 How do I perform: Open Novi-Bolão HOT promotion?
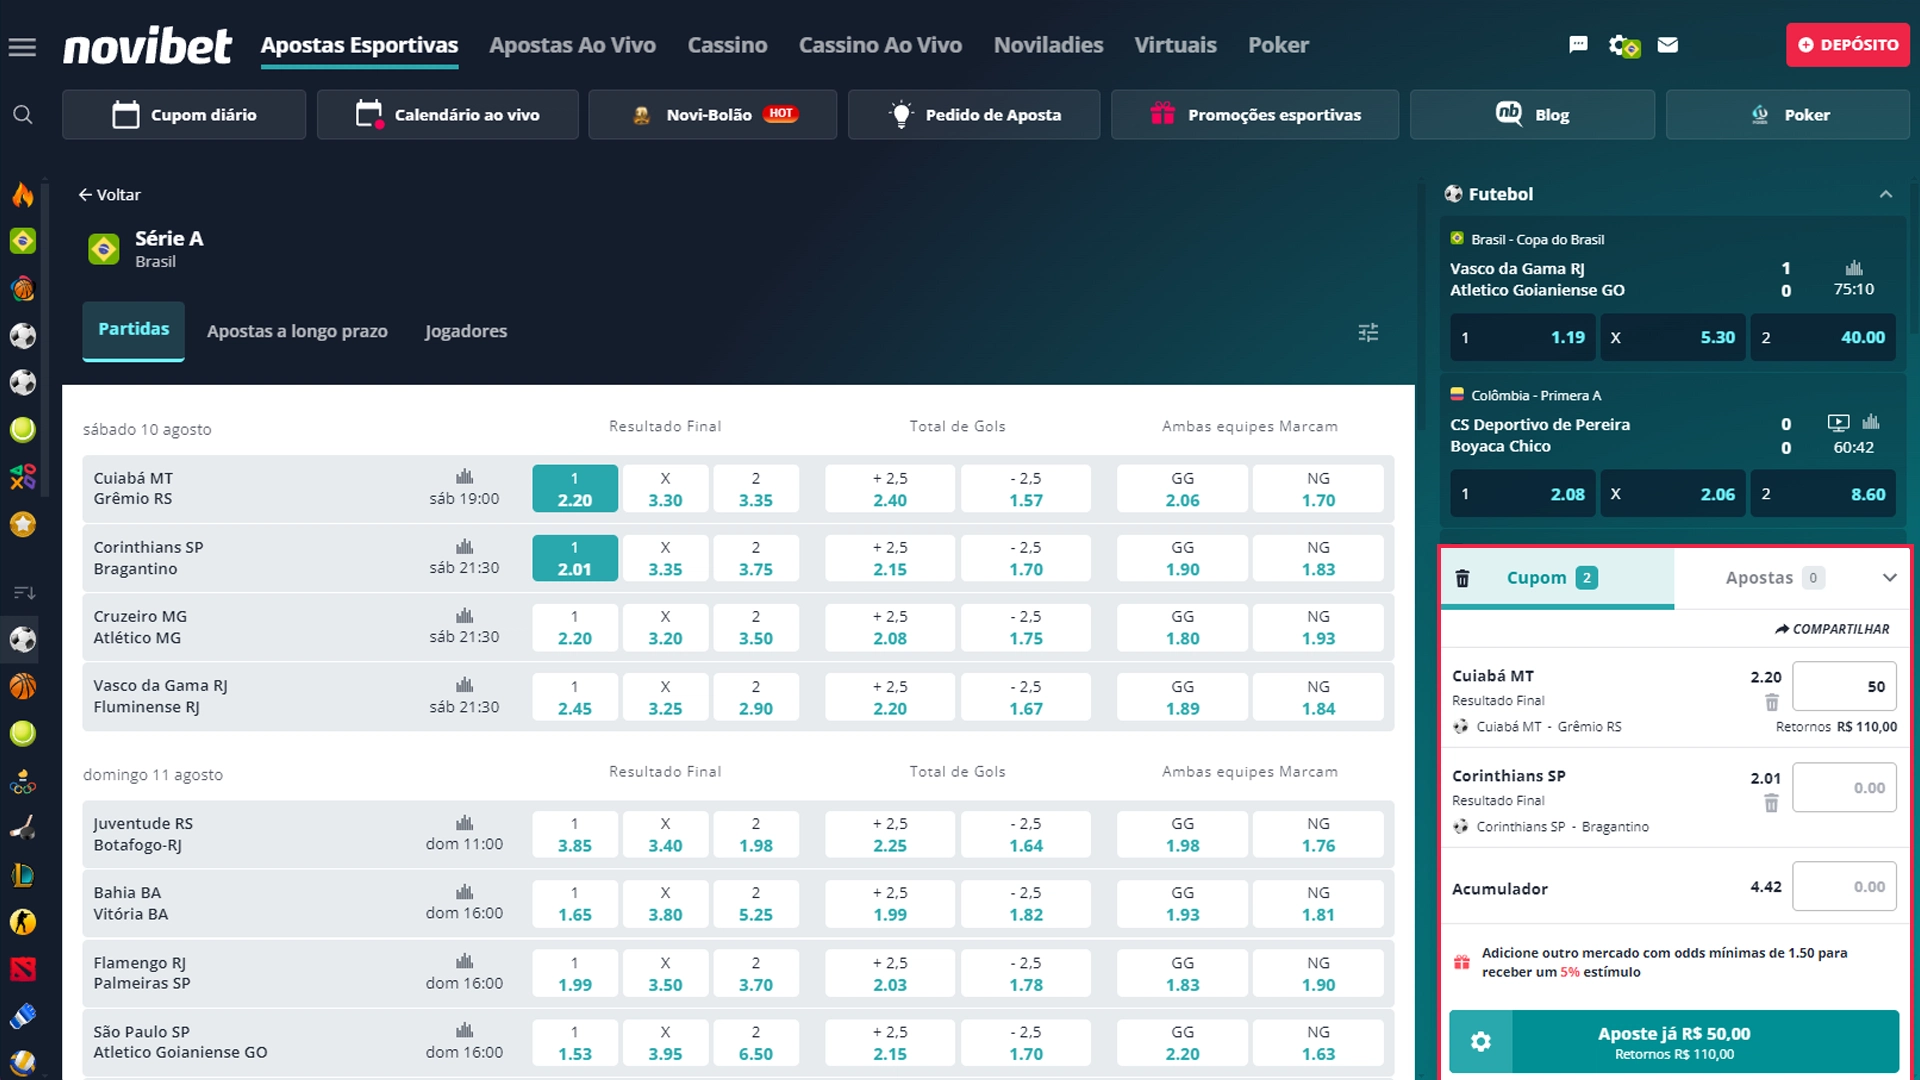point(712,115)
